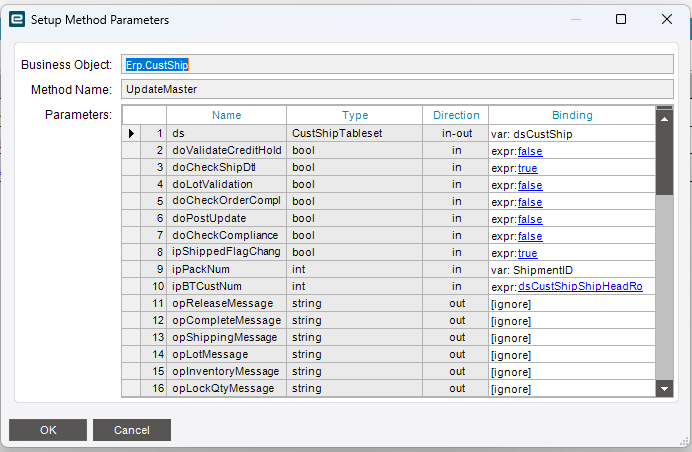692x452 pixels.
Task: Open the false expression for doPostUpdate
Action: coord(530,219)
